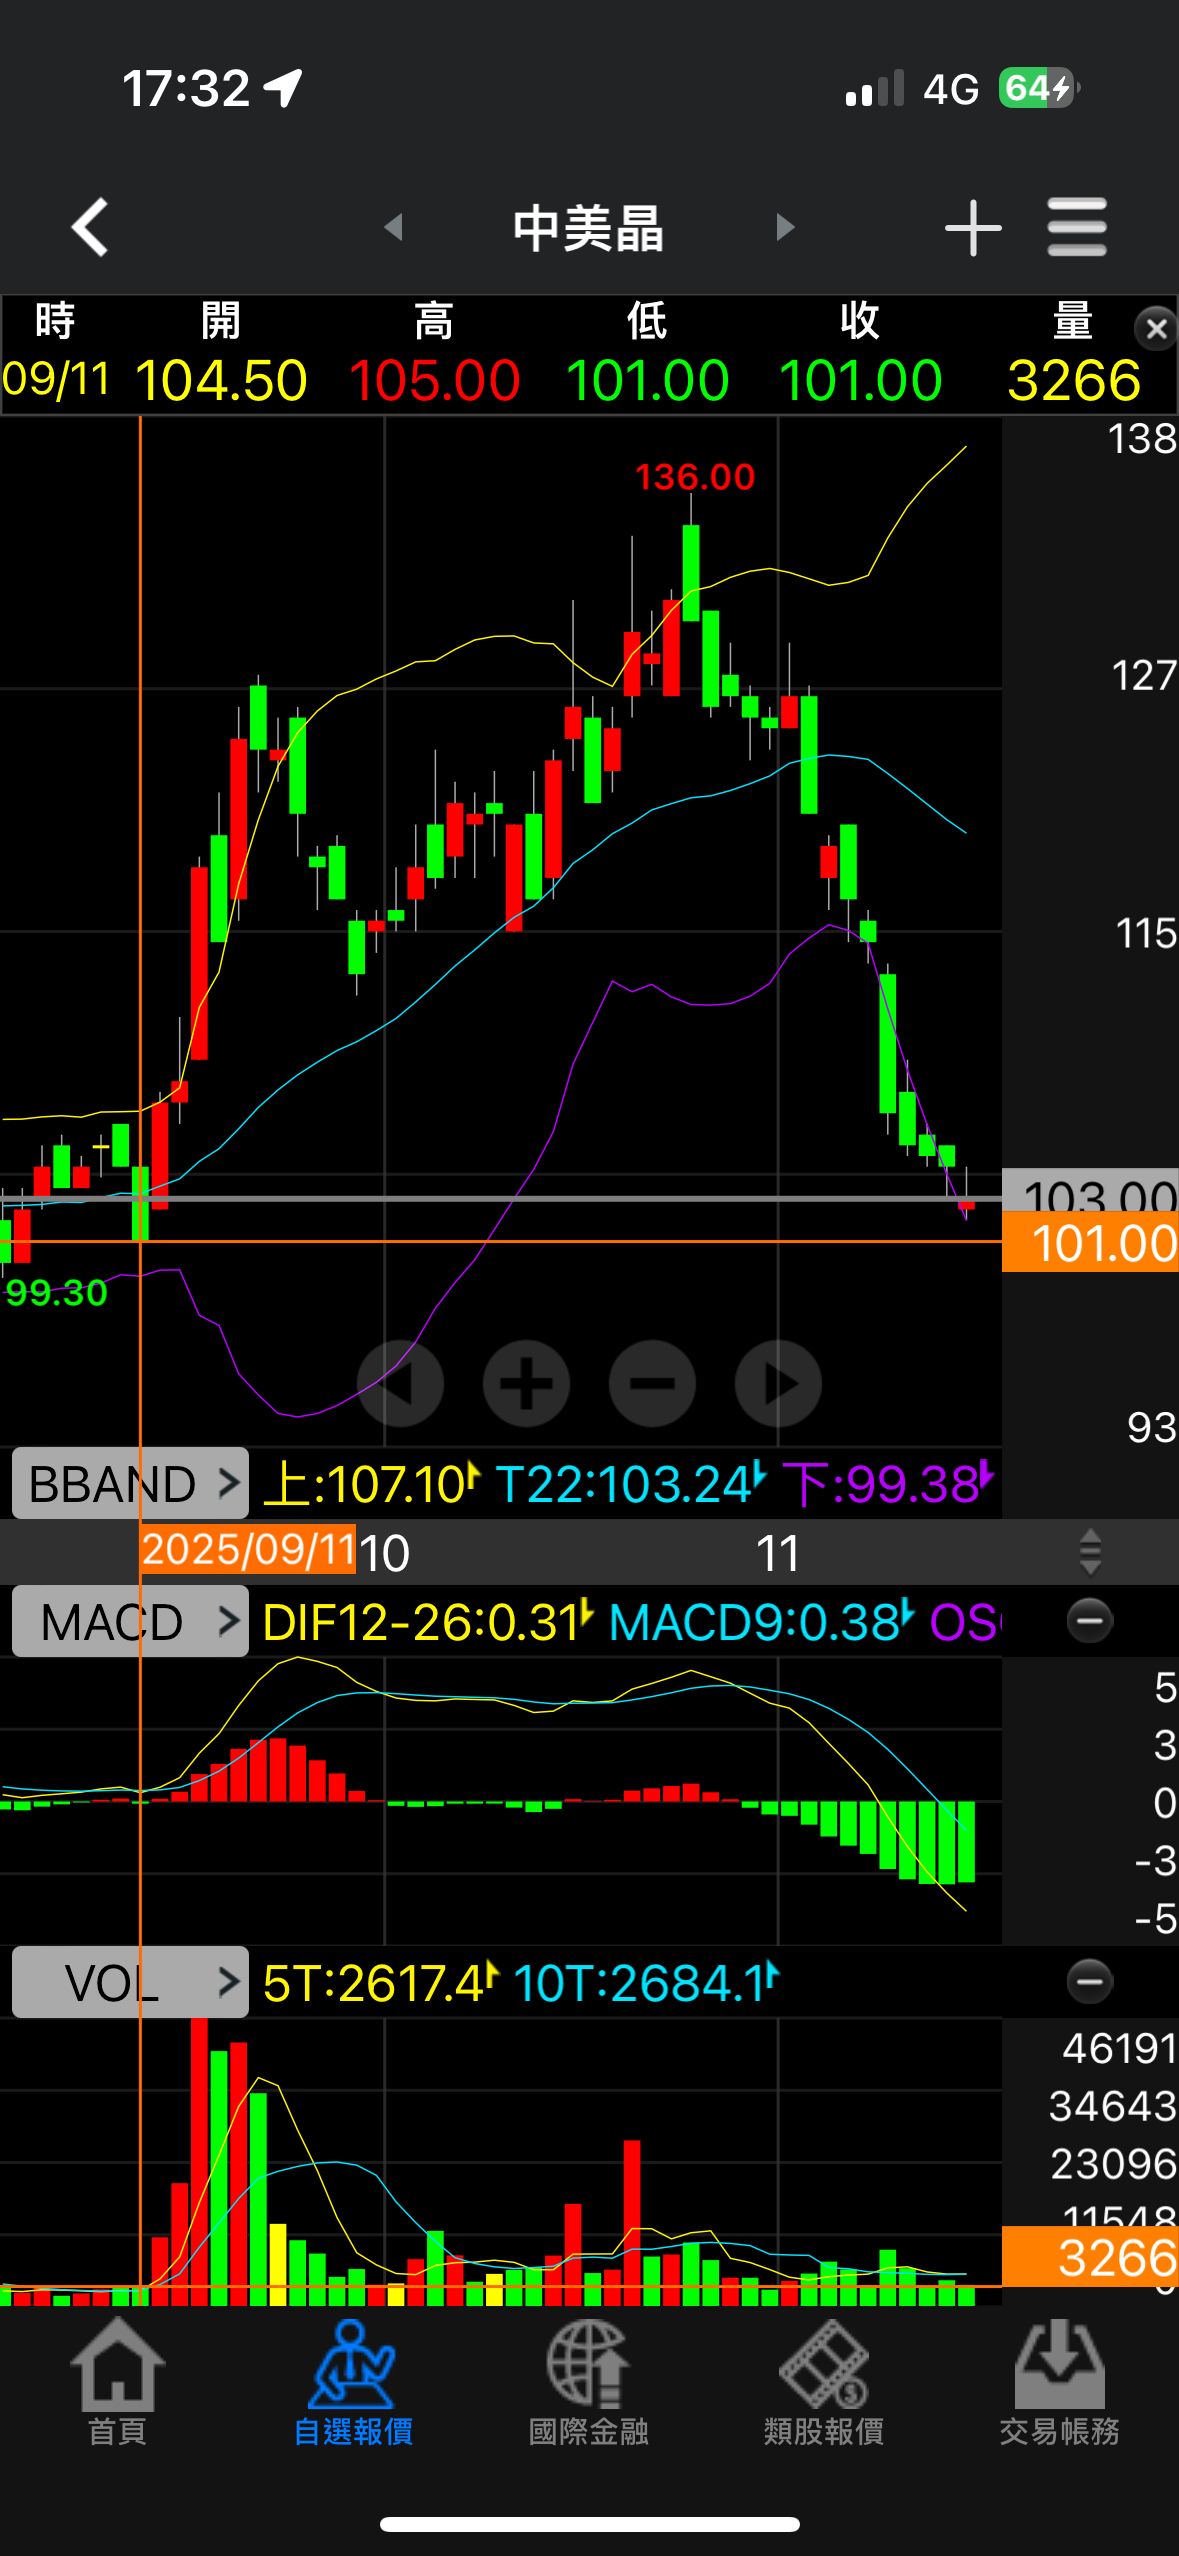Add stock with the plus icon
Image resolution: width=1179 pixels, height=2556 pixels.
pos(973,227)
